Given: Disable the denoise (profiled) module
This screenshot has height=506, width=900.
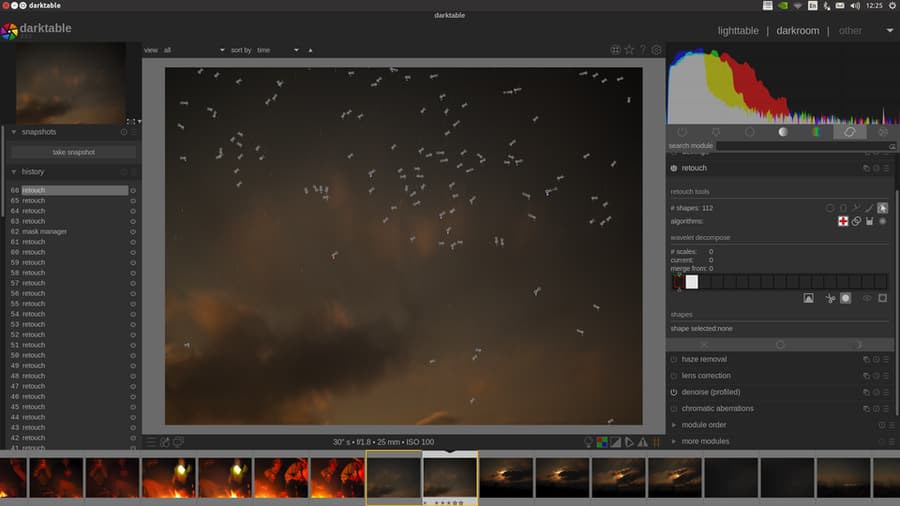Looking at the screenshot, I should [x=674, y=392].
